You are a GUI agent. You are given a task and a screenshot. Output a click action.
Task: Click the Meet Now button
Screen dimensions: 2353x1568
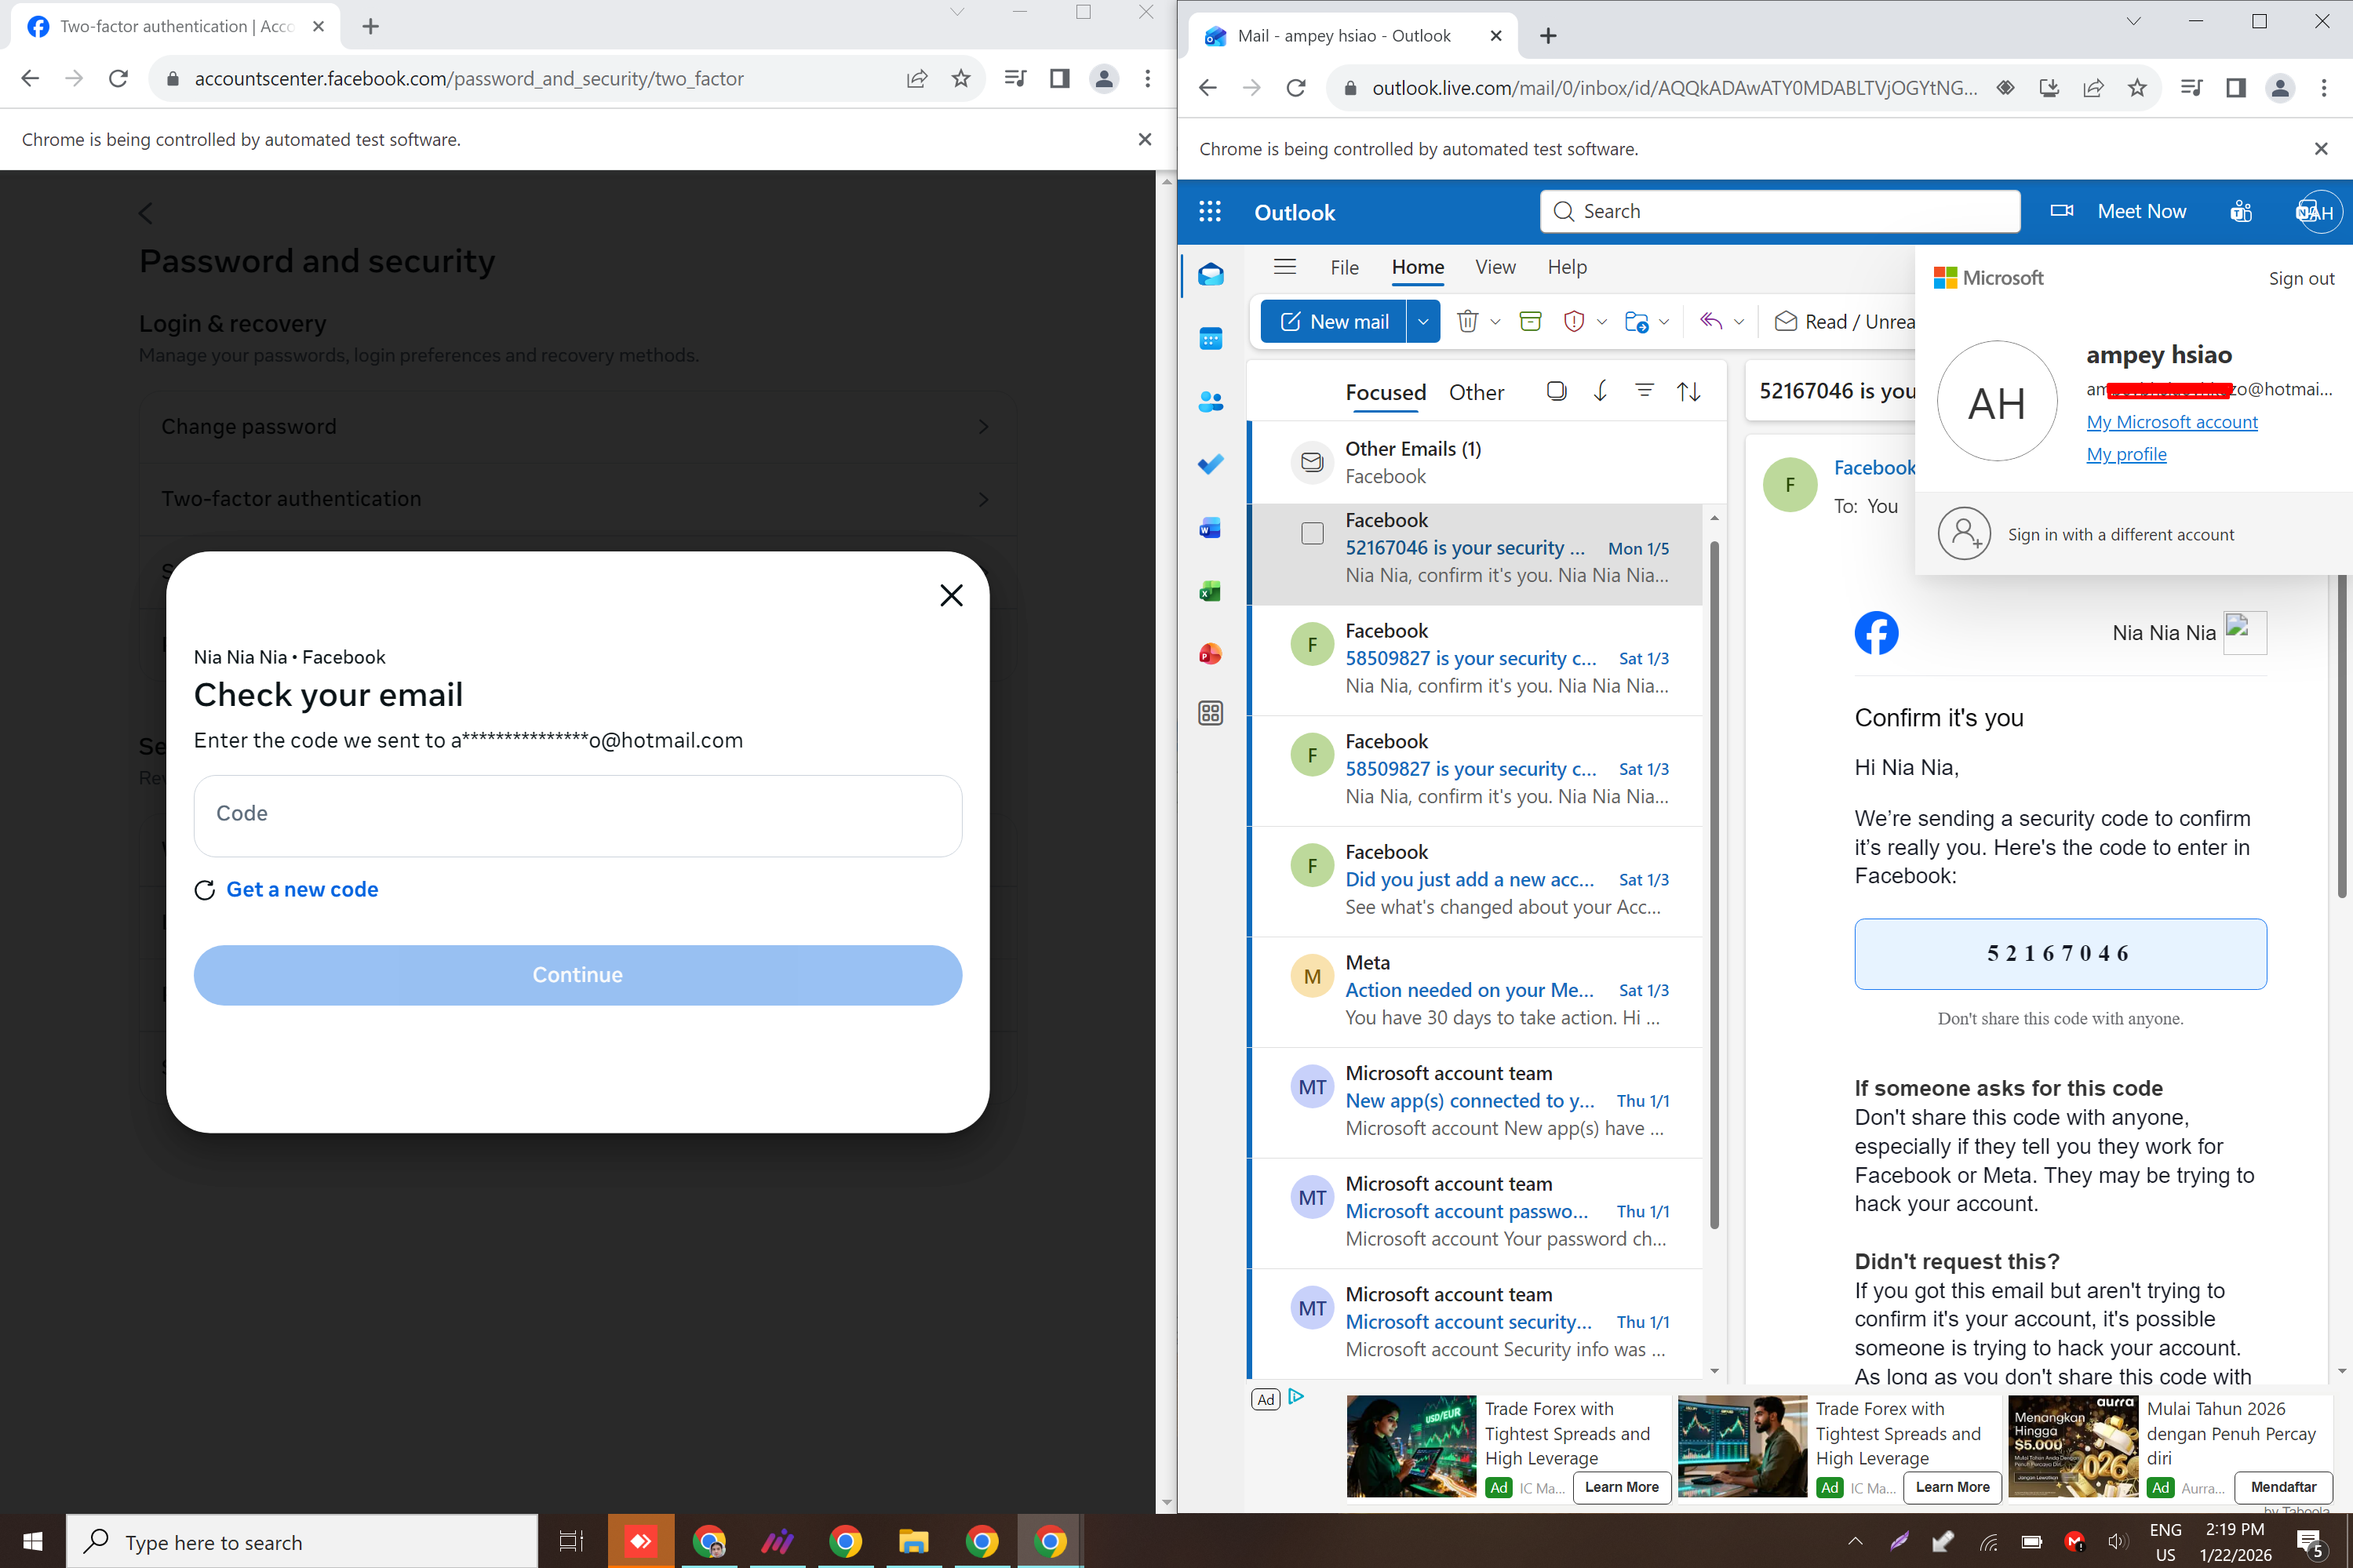tap(2119, 211)
